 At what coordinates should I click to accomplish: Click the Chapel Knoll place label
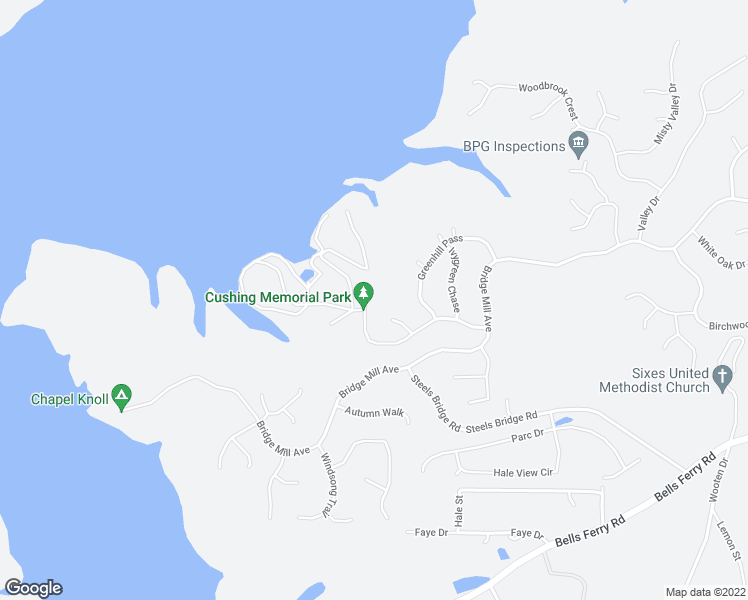click(70, 399)
